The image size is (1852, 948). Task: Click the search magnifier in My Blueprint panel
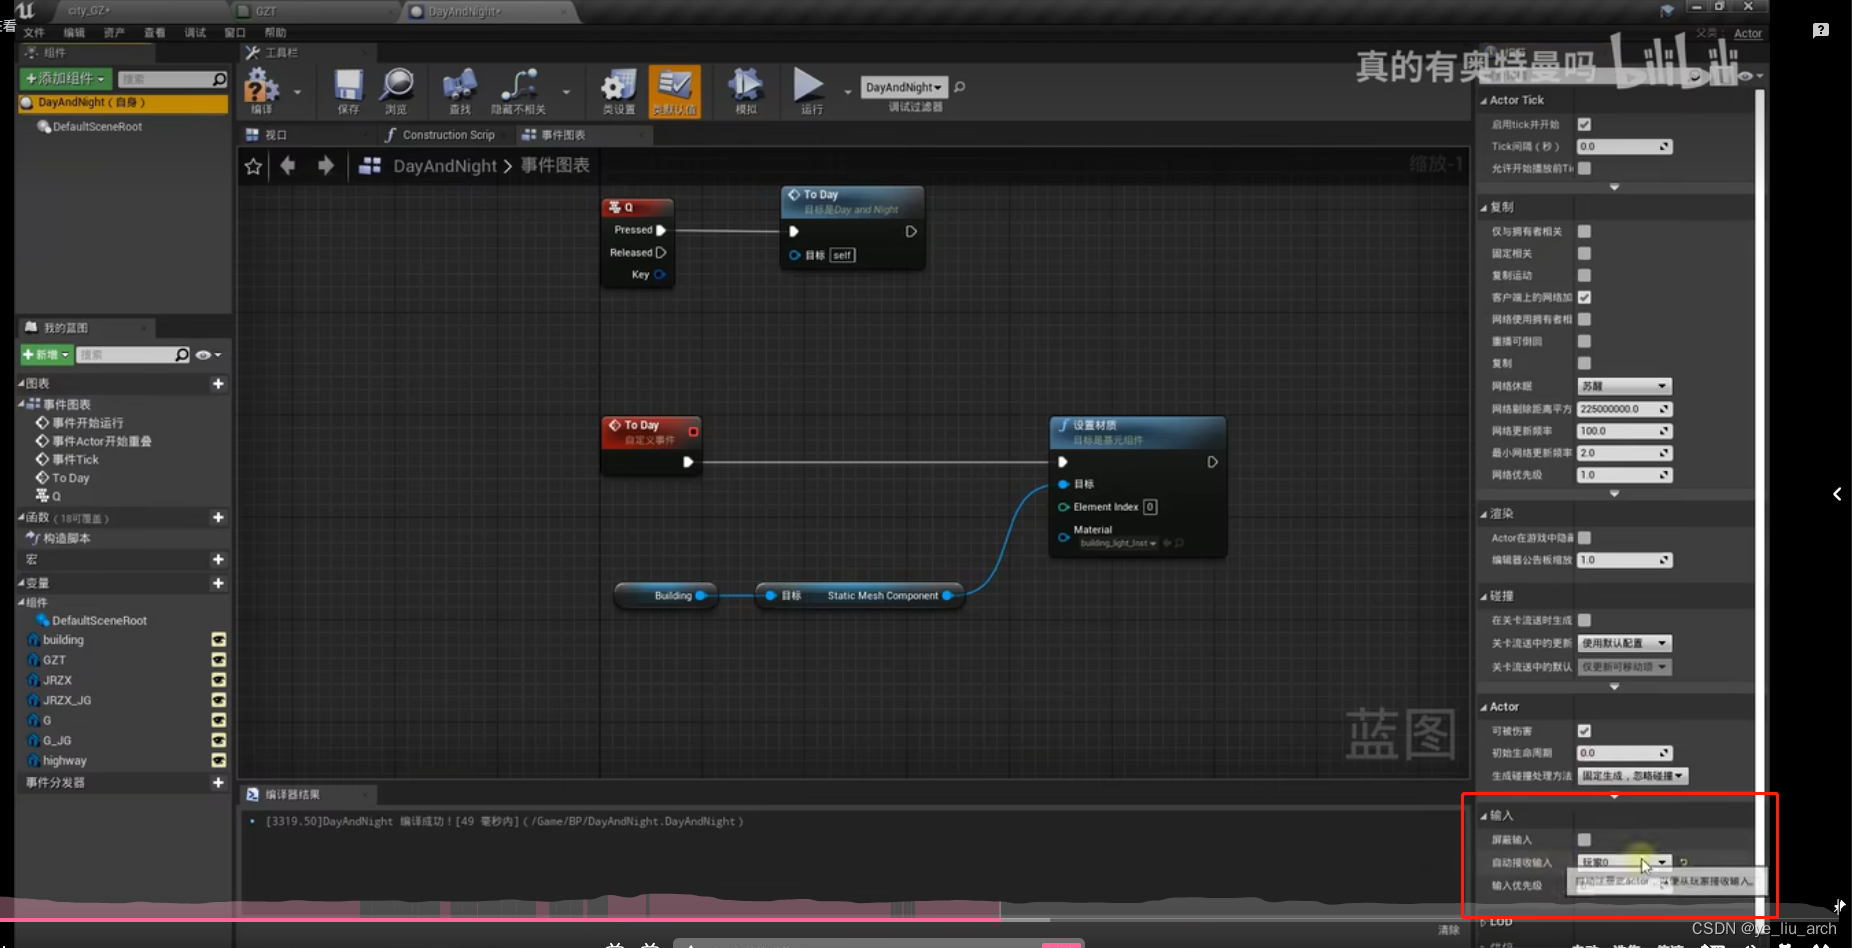[x=181, y=355]
